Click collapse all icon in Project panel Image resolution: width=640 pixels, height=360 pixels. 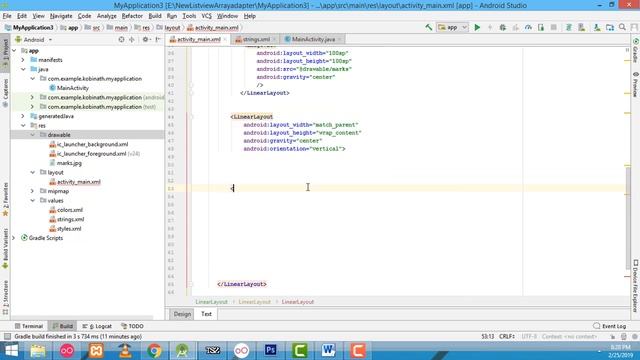(131, 40)
